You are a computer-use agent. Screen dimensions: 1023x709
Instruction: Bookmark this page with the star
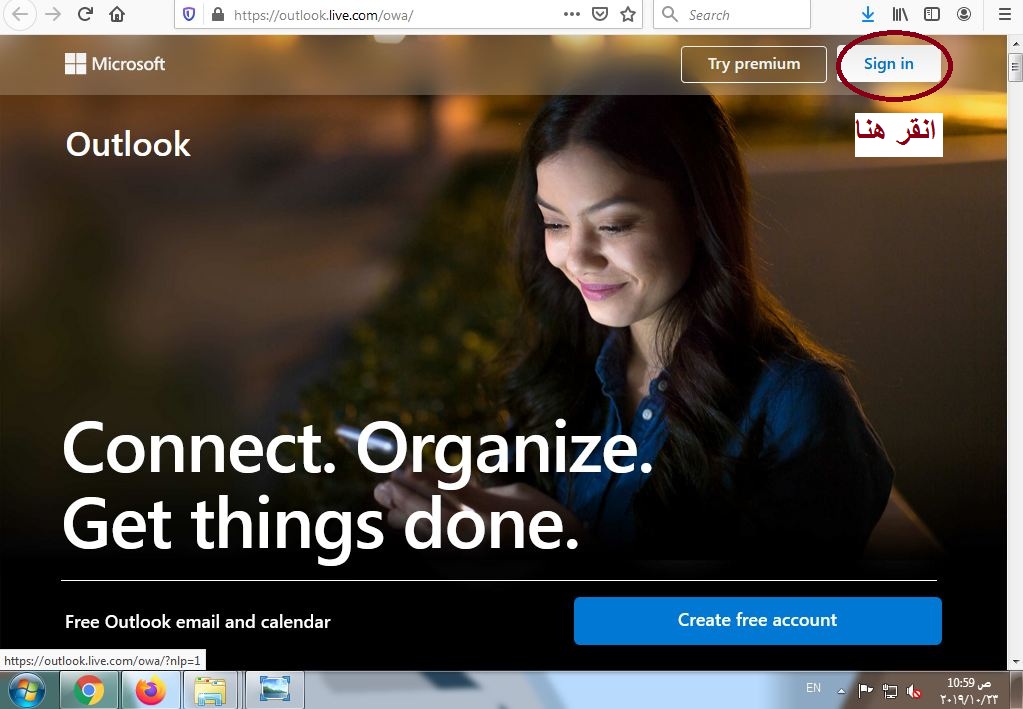(x=628, y=15)
